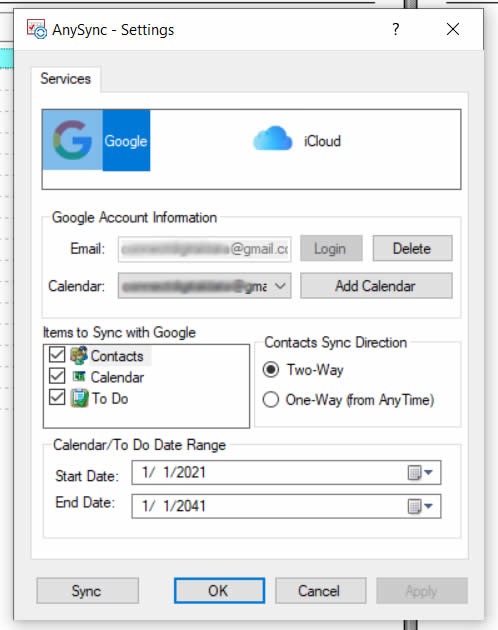Click the Email address field

(x=204, y=249)
